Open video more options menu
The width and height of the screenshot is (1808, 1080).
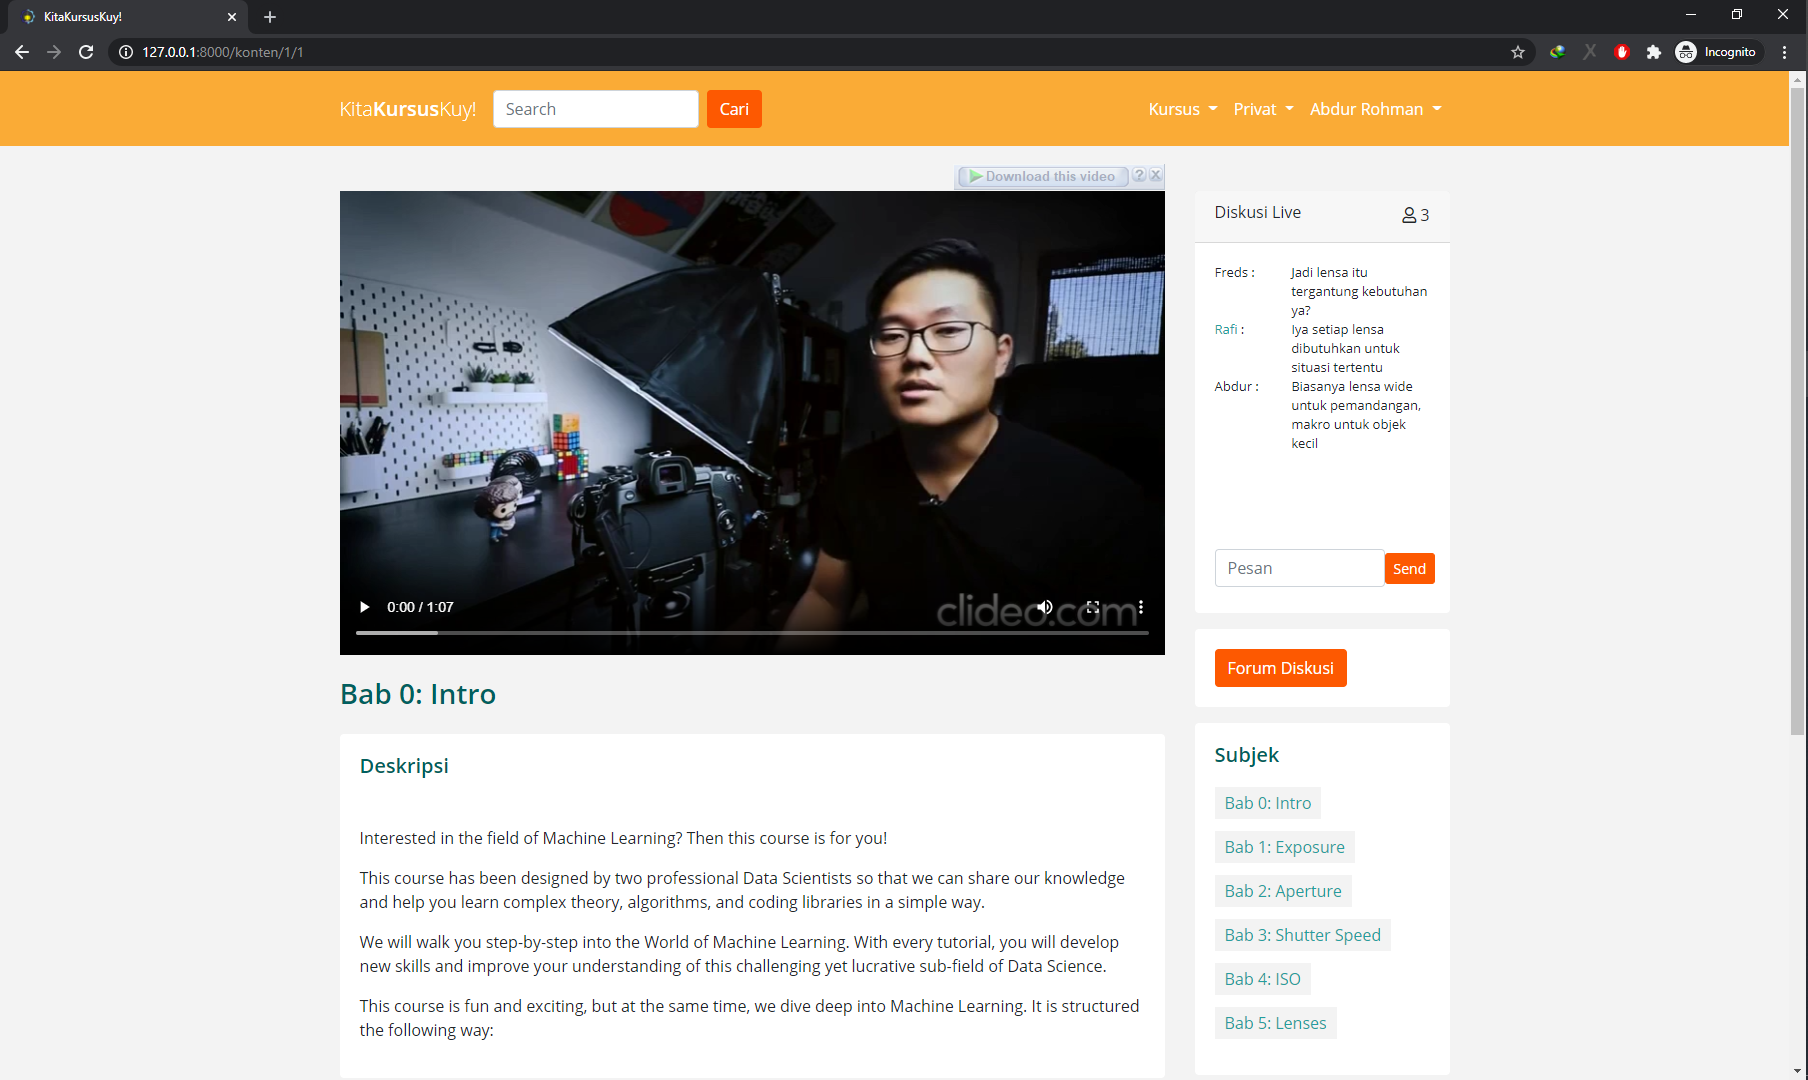pos(1141,607)
